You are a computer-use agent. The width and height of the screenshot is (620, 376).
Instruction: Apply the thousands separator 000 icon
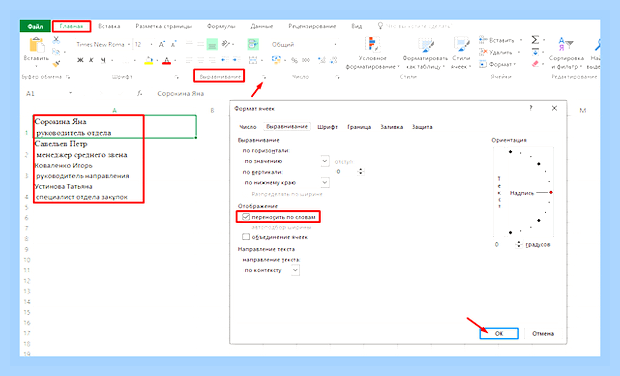coord(306,60)
